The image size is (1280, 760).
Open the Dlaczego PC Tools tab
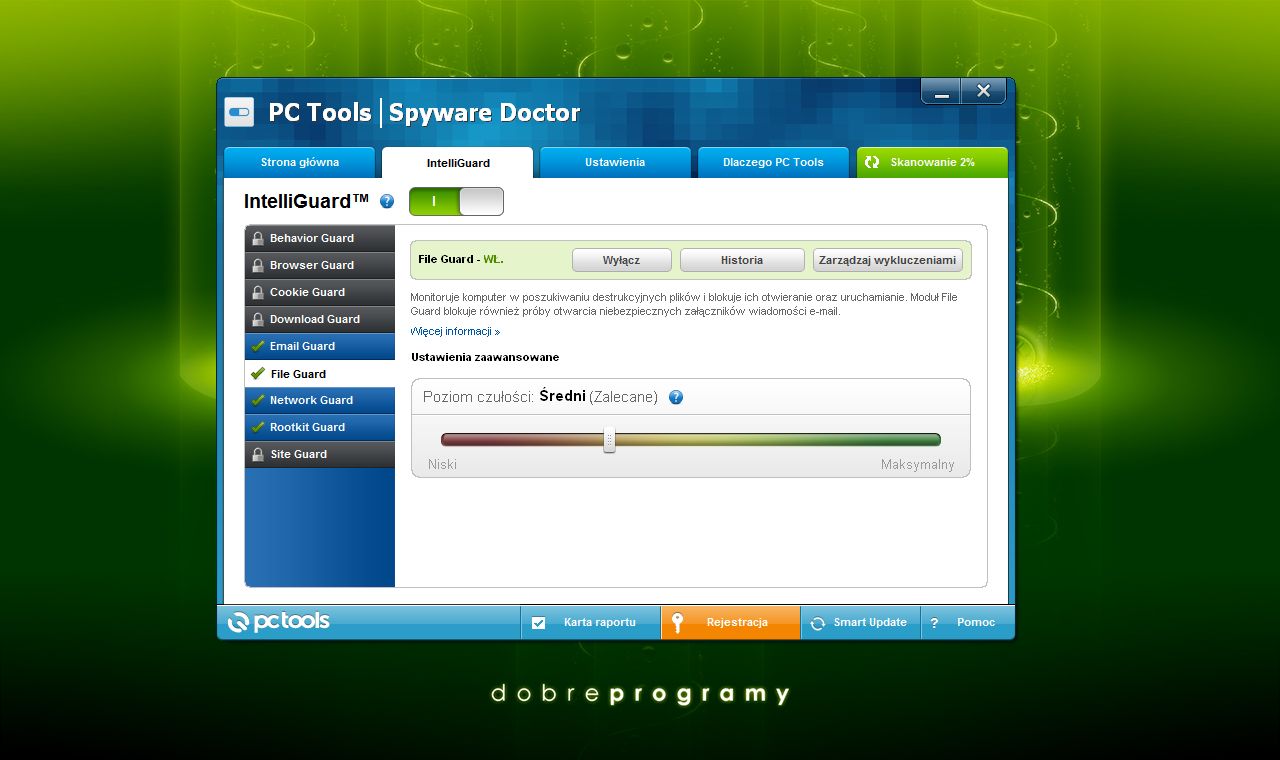773,162
